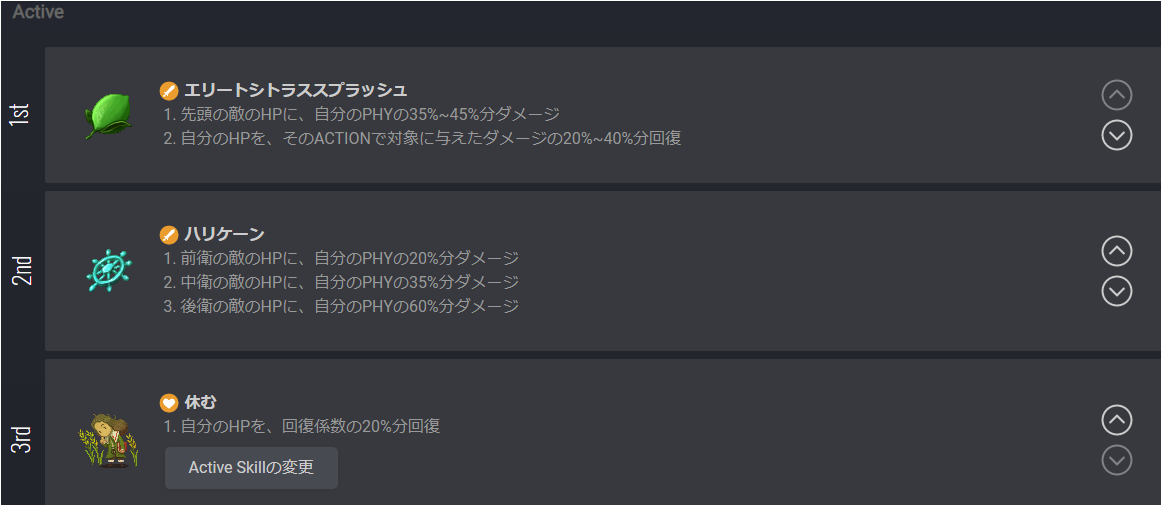Click the Active section header
The height and width of the screenshot is (506, 1162).
(38, 12)
